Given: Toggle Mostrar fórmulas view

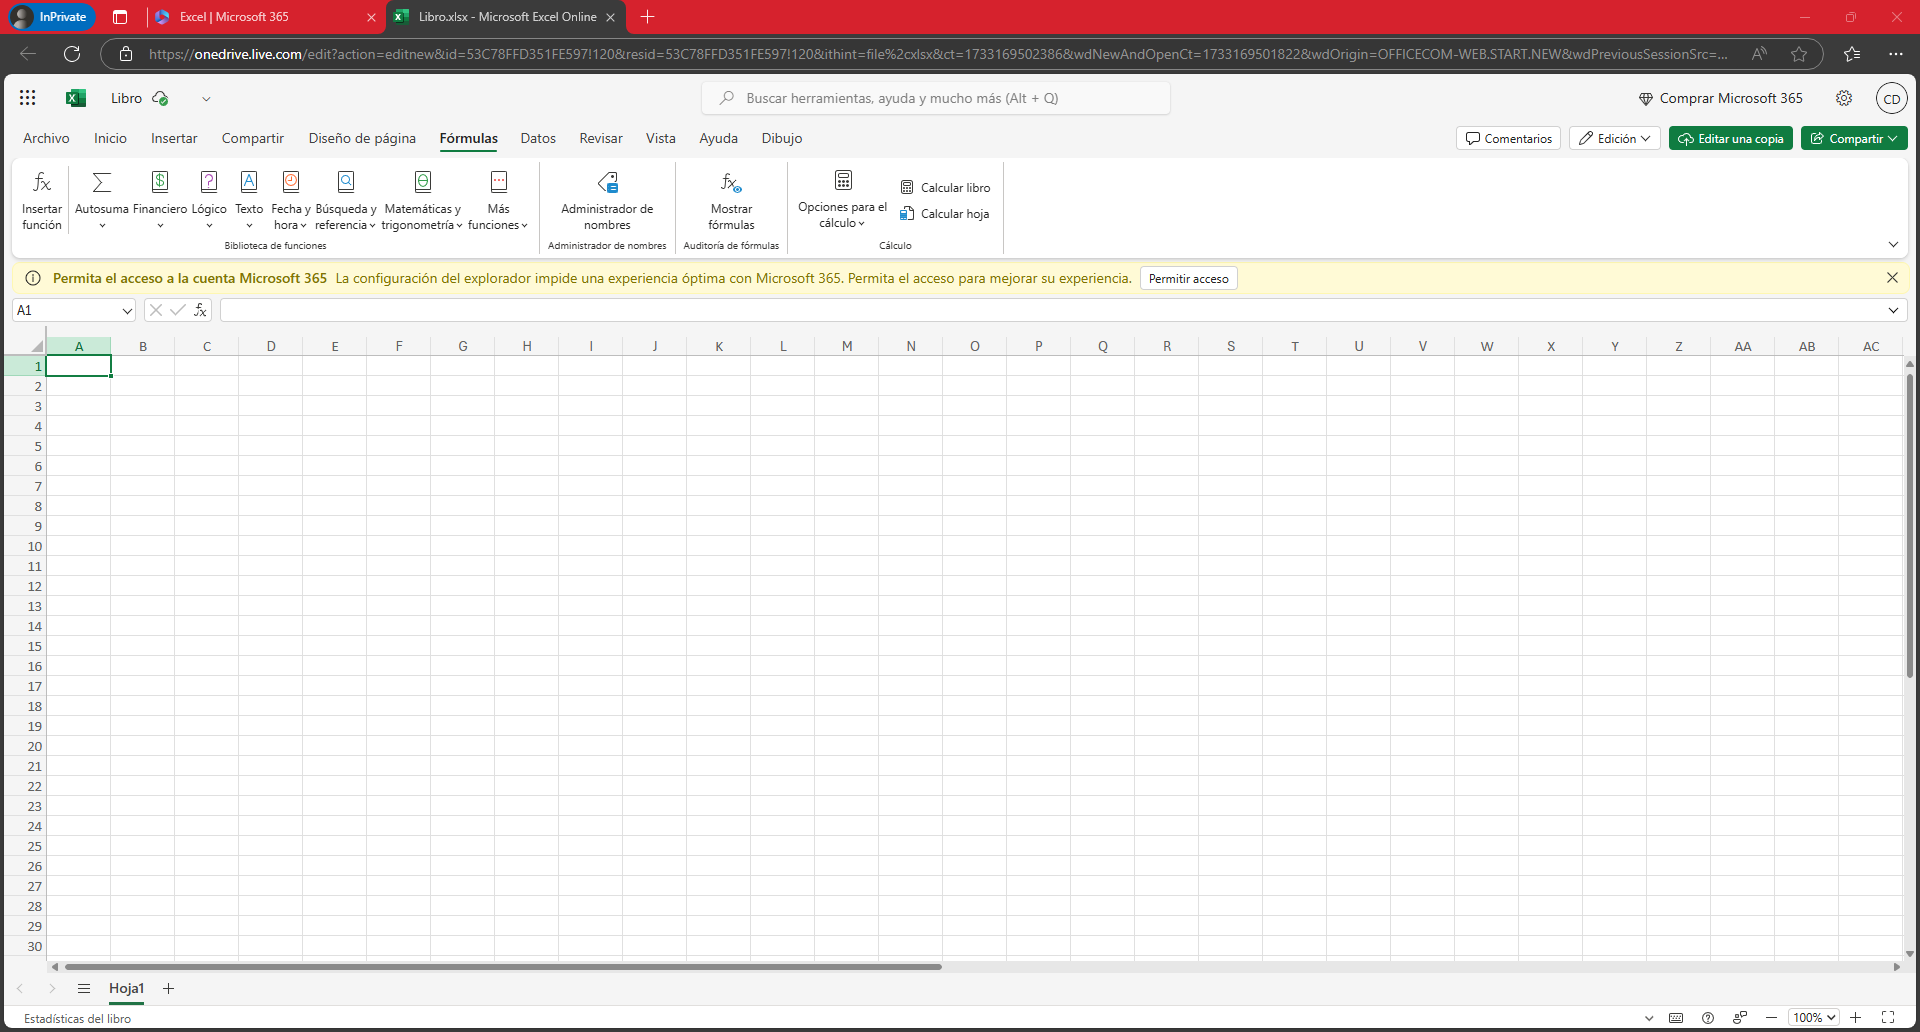Looking at the screenshot, I should pyautogui.click(x=731, y=198).
